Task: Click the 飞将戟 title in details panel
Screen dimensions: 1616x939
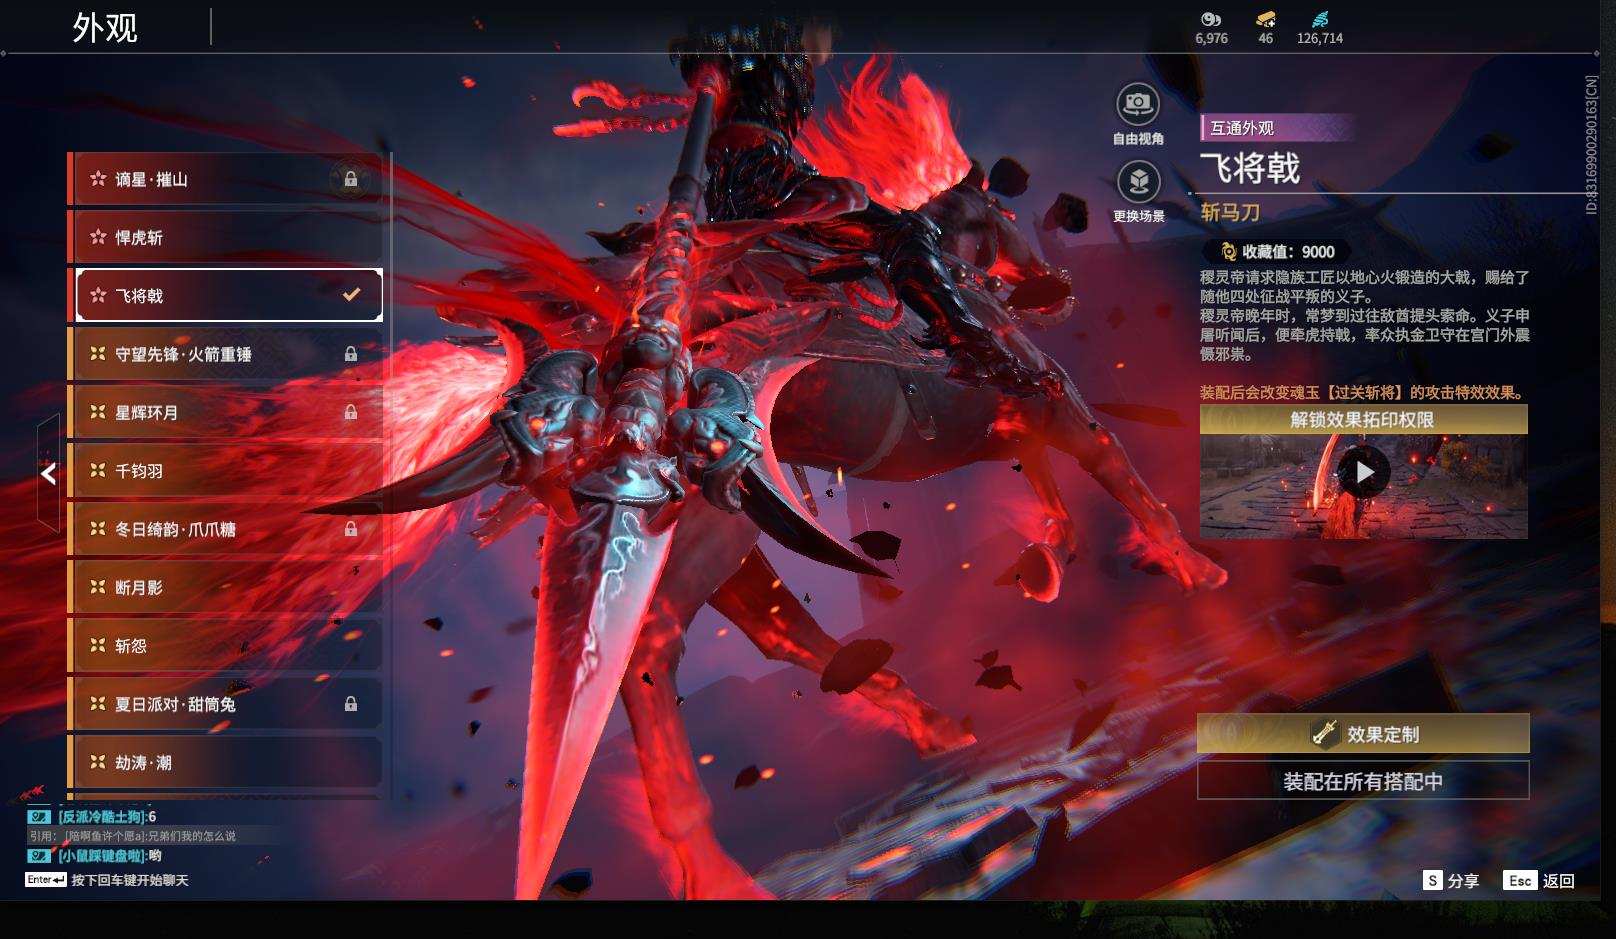Action: (x=1250, y=168)
